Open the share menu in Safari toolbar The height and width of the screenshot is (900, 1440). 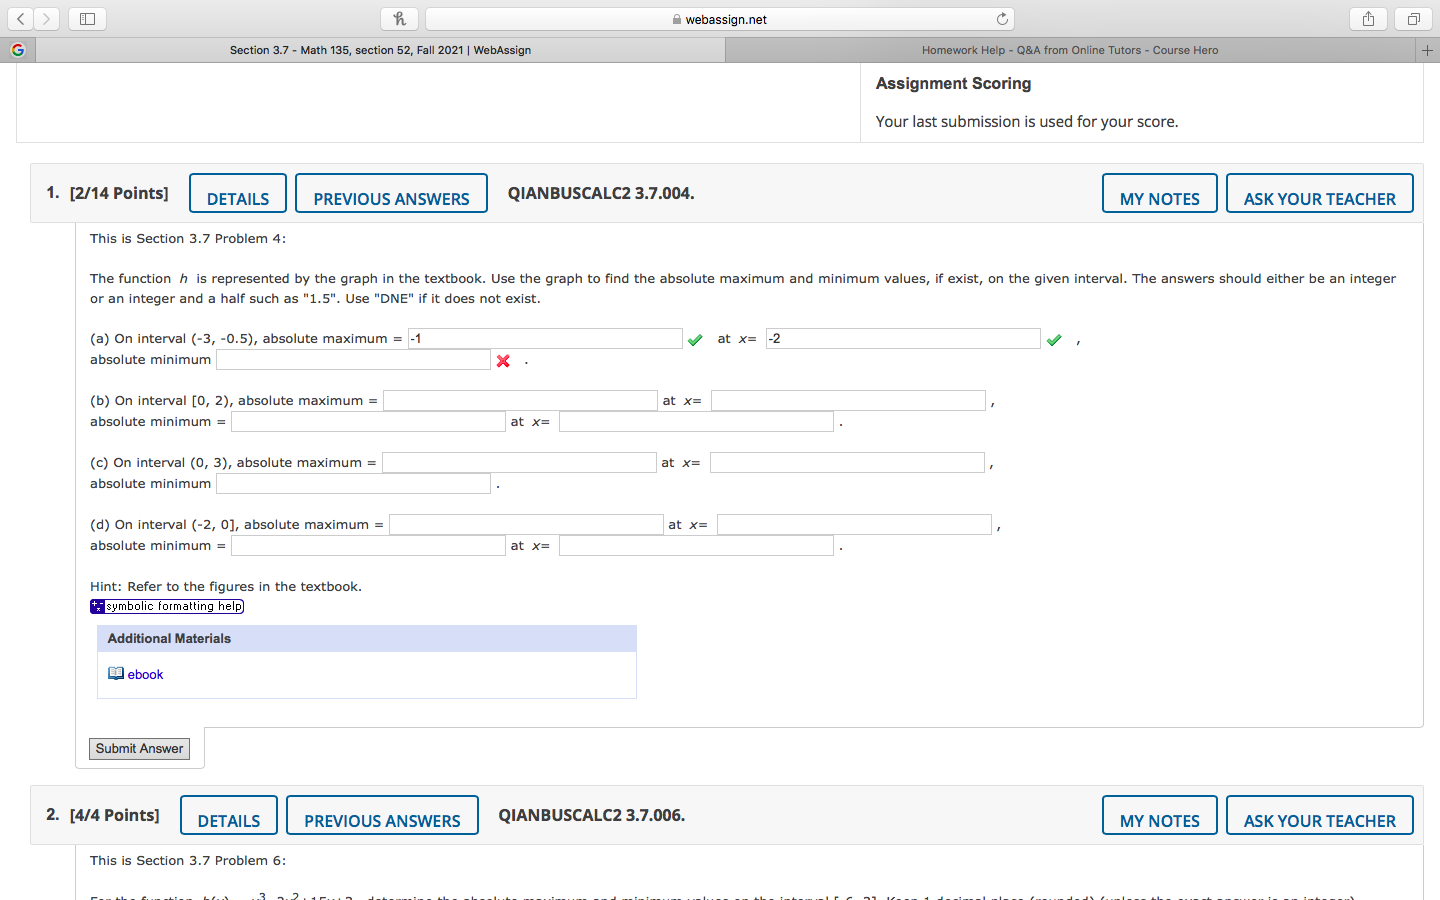(1367, 18)
